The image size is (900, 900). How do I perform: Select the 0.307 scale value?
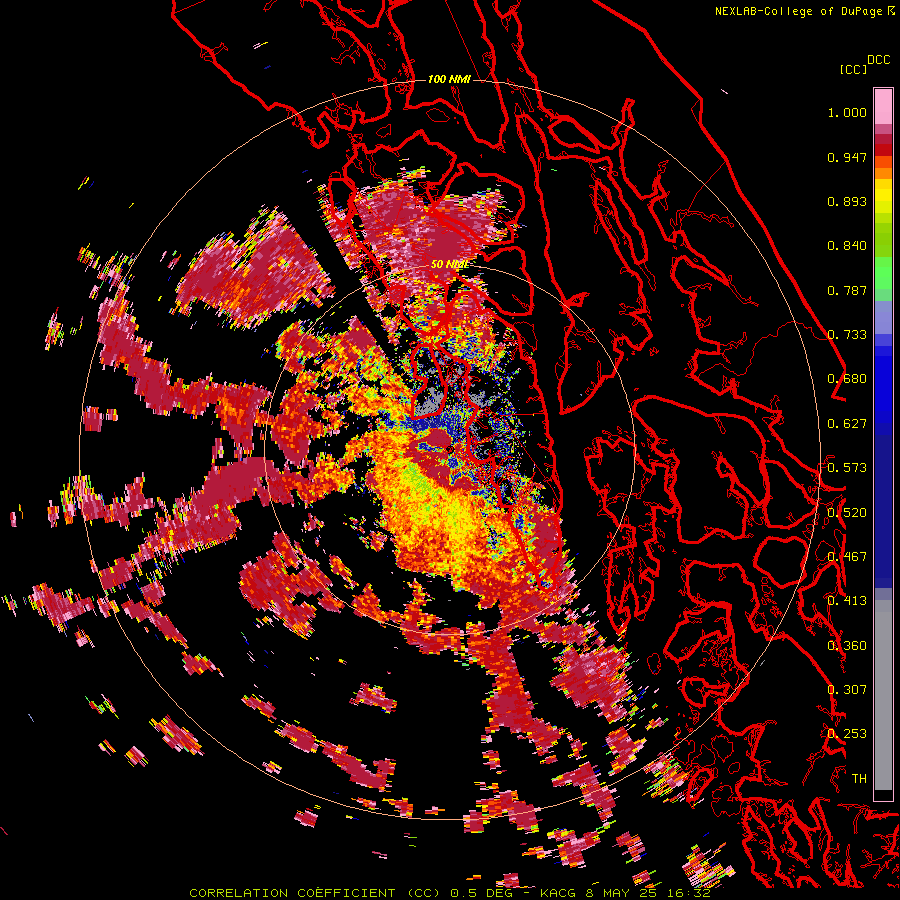coord(847,689)
